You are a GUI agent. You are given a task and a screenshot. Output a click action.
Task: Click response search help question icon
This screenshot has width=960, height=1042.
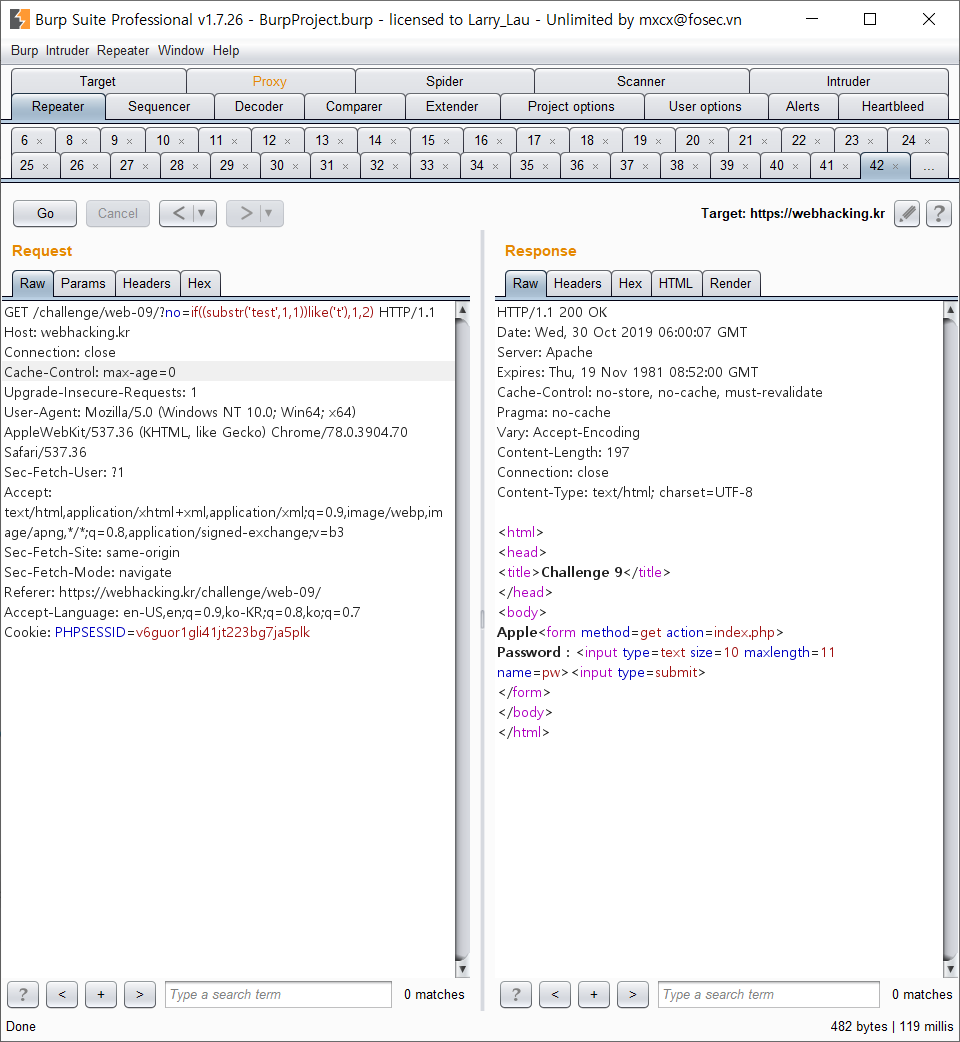point(516,995)
